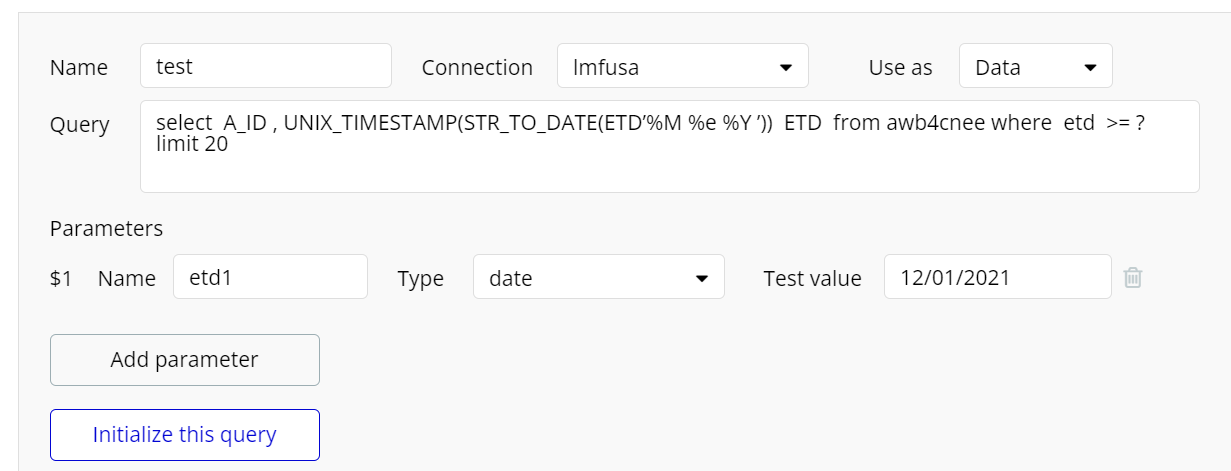Click the 'Use as' label text
1231x471 pixels.
tap(900, 68)
